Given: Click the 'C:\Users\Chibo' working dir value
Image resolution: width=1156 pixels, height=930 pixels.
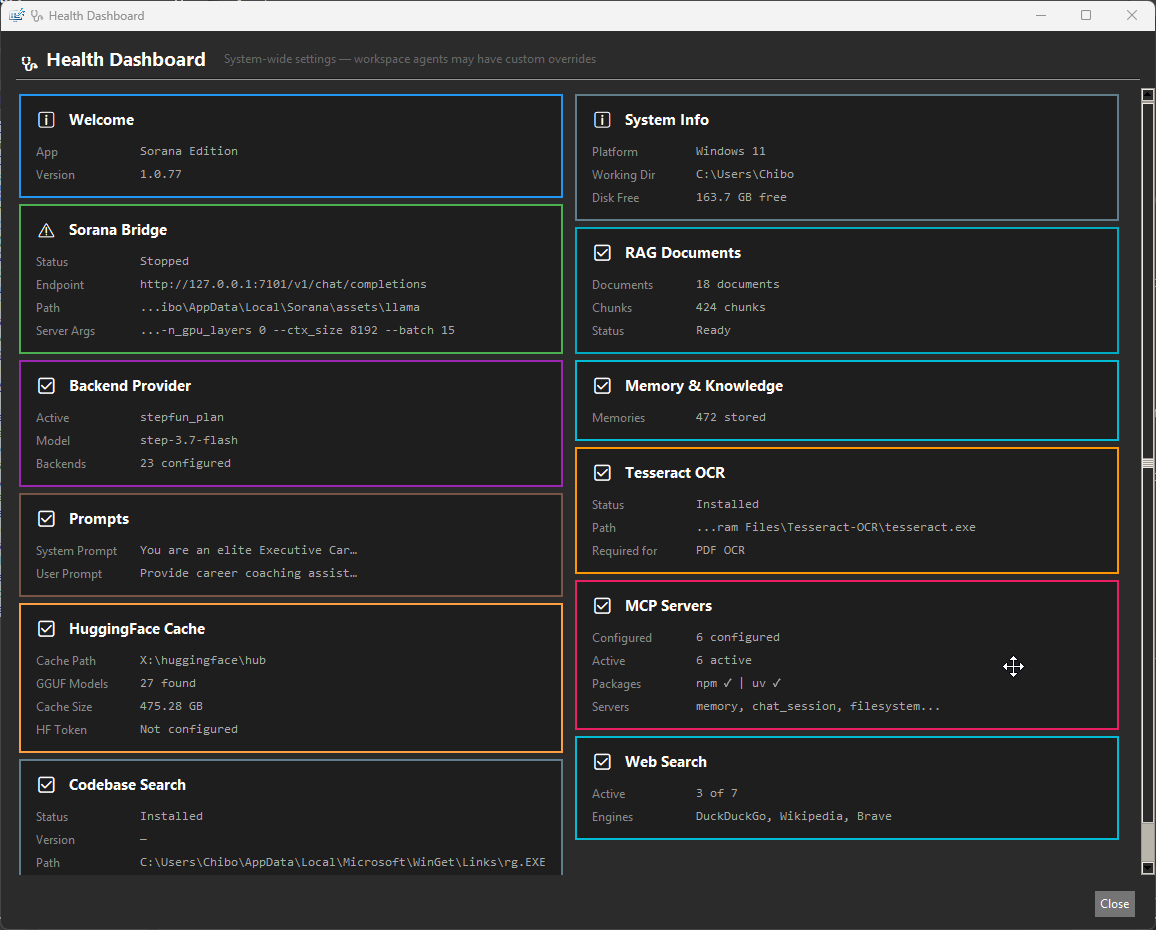Looking at the screenshot, I should pos(745,174).
